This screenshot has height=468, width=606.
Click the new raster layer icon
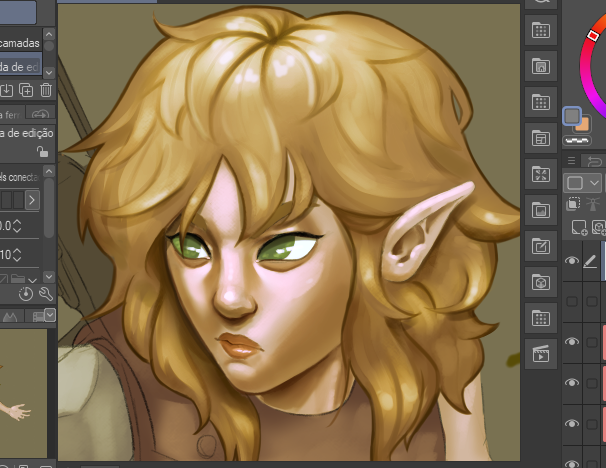(579, 227)
